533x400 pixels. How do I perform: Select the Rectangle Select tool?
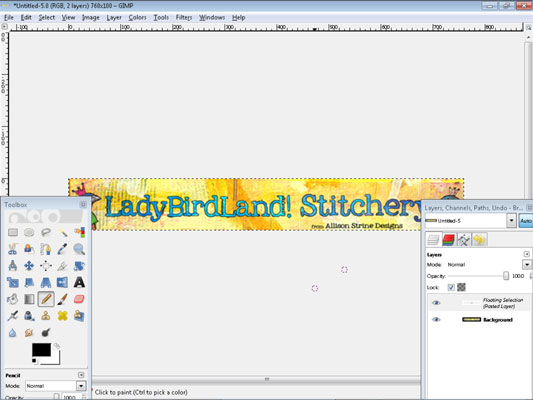click(x=13, y=232)
